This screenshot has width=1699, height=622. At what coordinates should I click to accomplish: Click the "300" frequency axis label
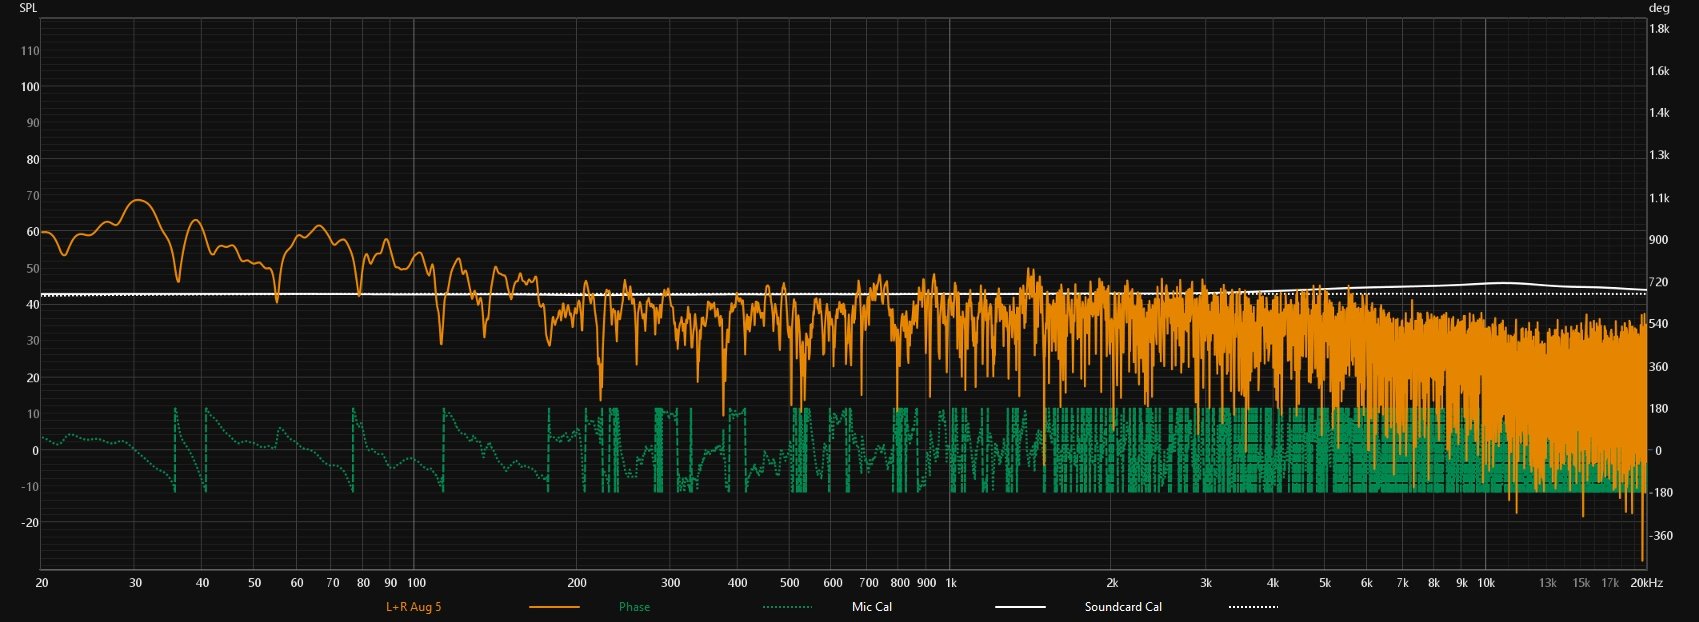click(671, 583)
